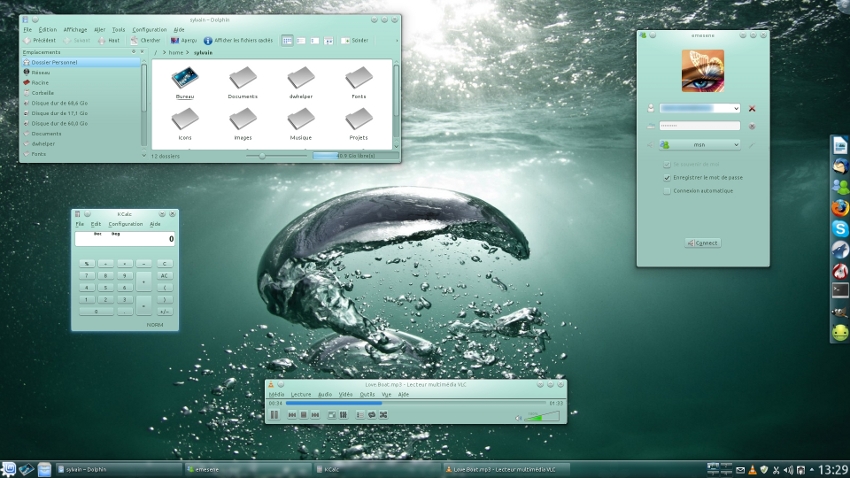Open the Musique folder
Screen dimensions: 850x478
click(300, 124)
